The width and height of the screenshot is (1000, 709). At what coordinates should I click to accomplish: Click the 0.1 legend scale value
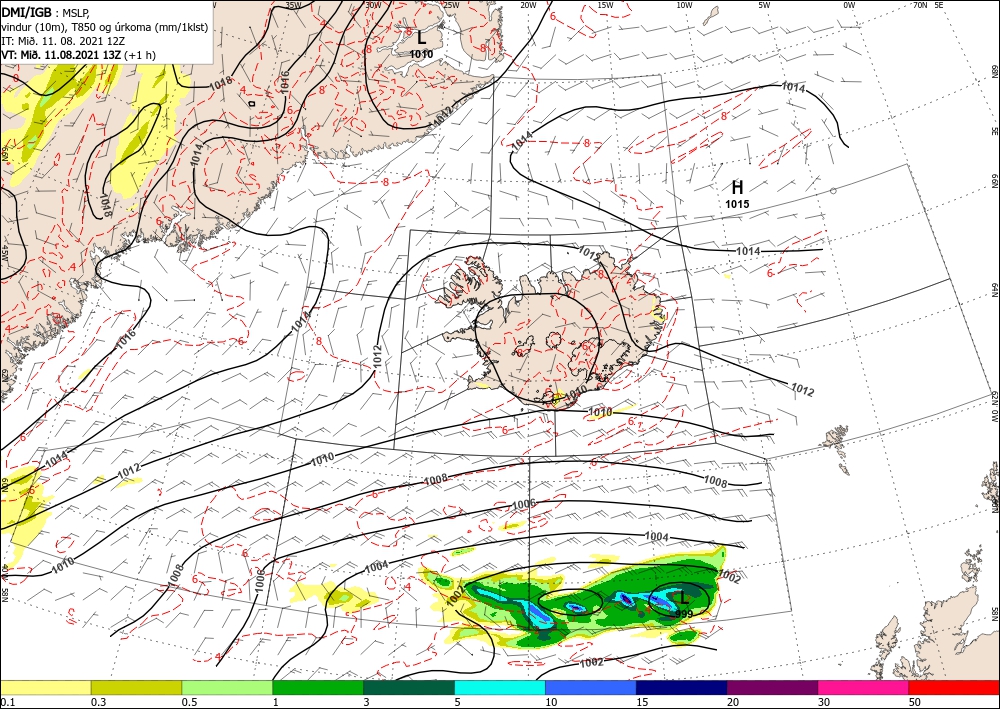point(6,702)
